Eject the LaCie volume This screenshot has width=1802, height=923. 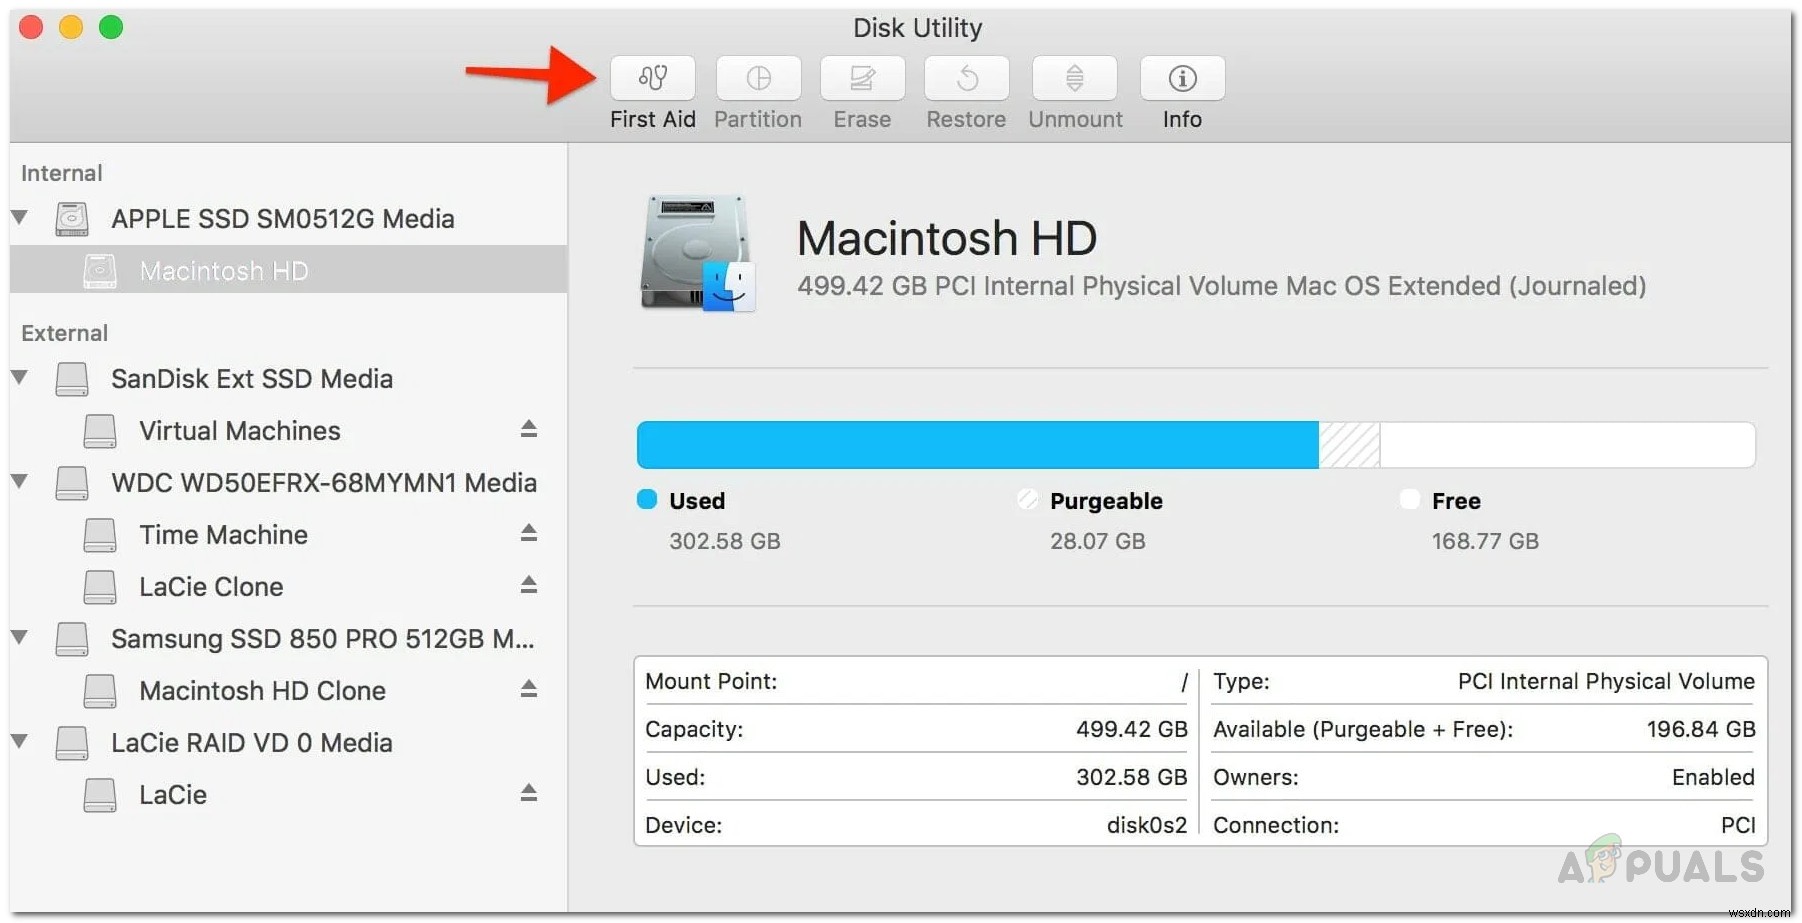pyautogui.click(x=529, y=793)
